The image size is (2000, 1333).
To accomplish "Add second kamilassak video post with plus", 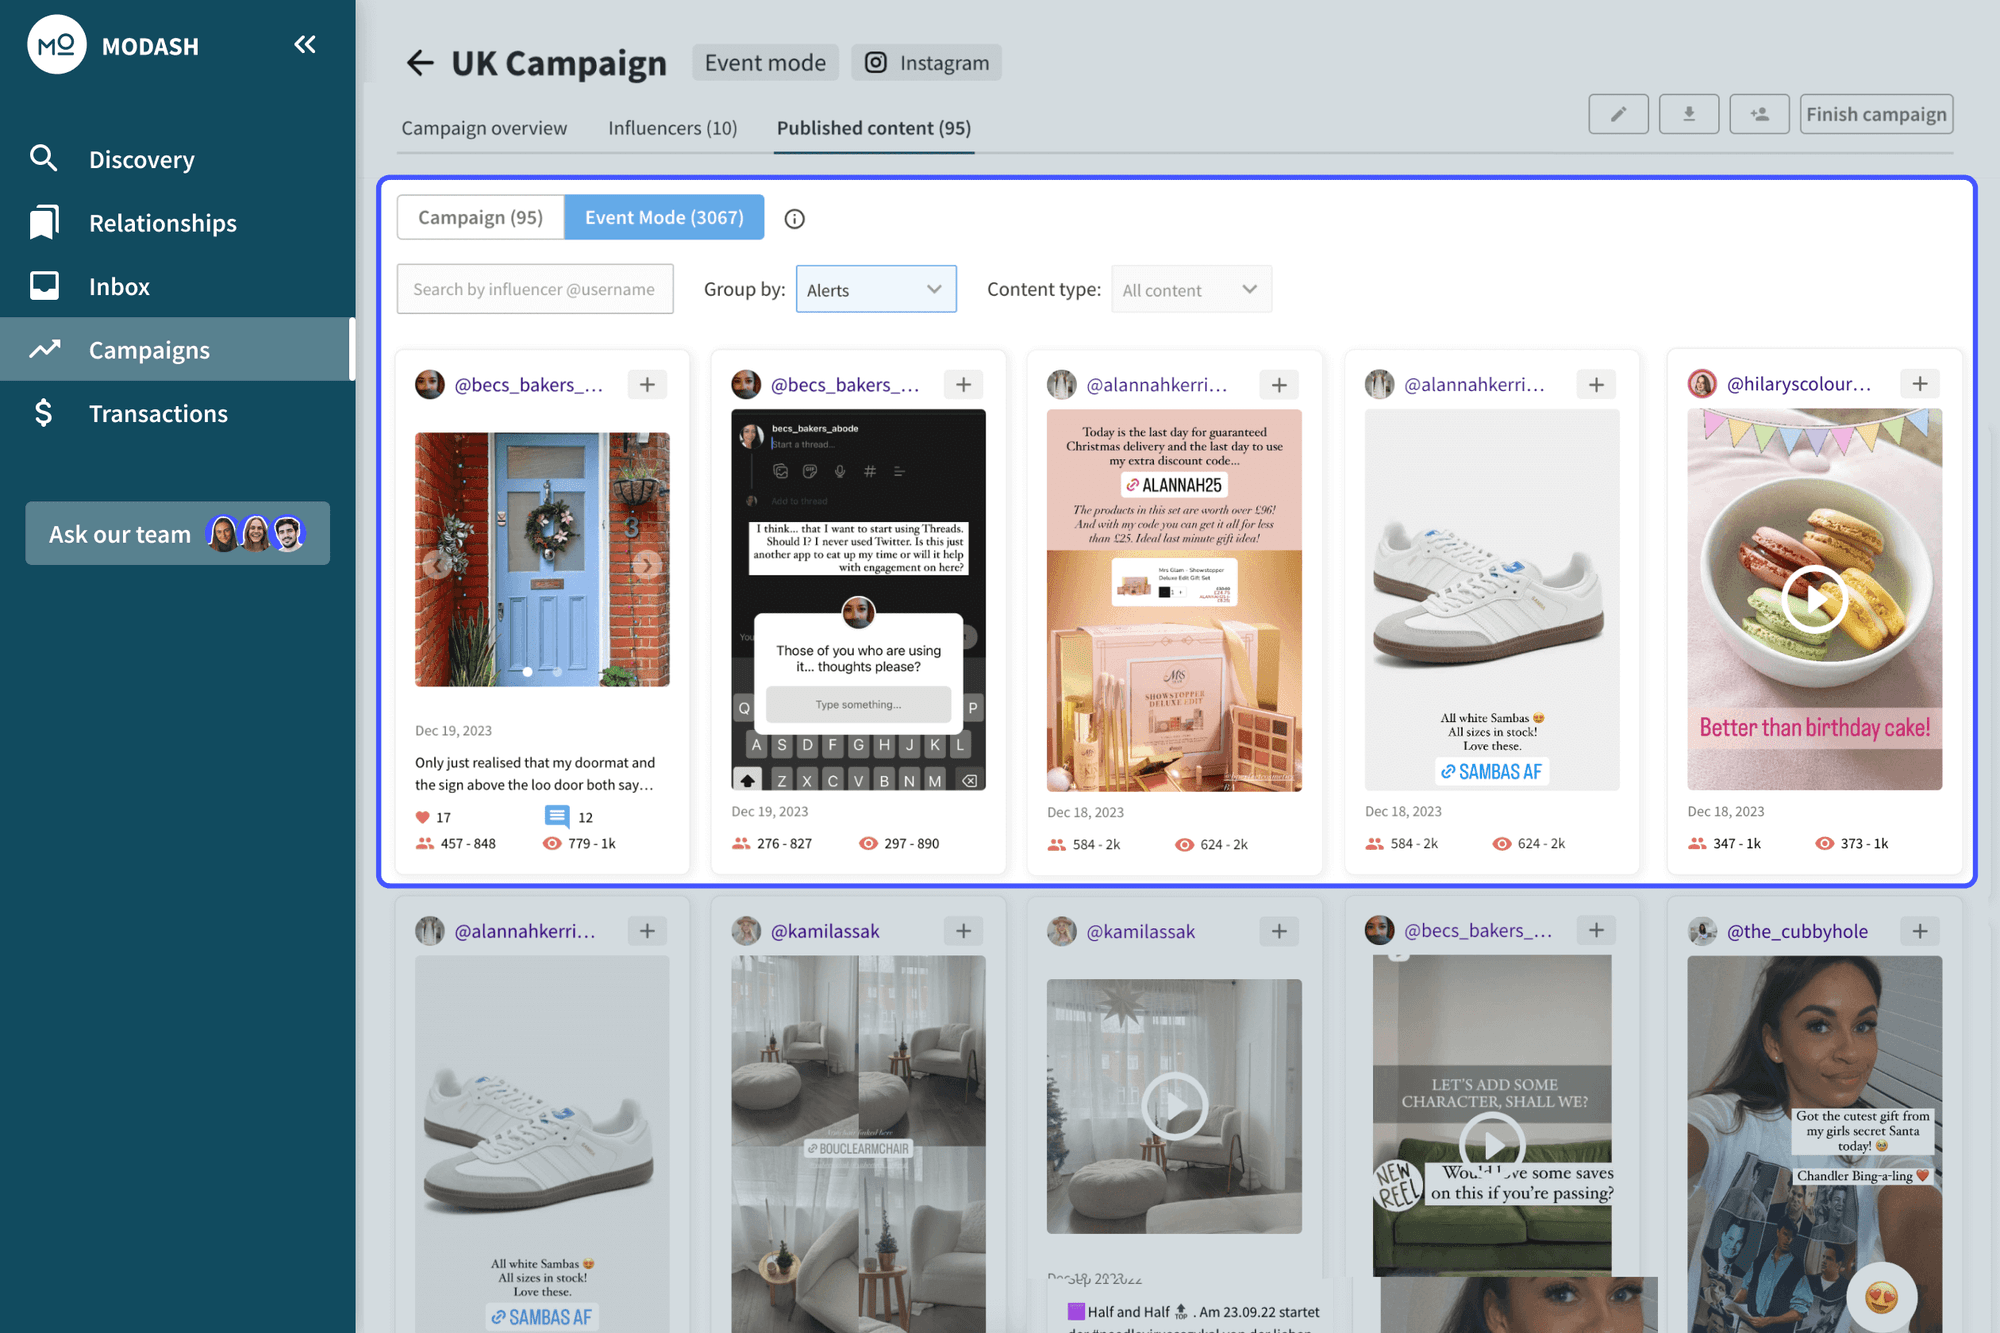I will [x=1279, y=931].
